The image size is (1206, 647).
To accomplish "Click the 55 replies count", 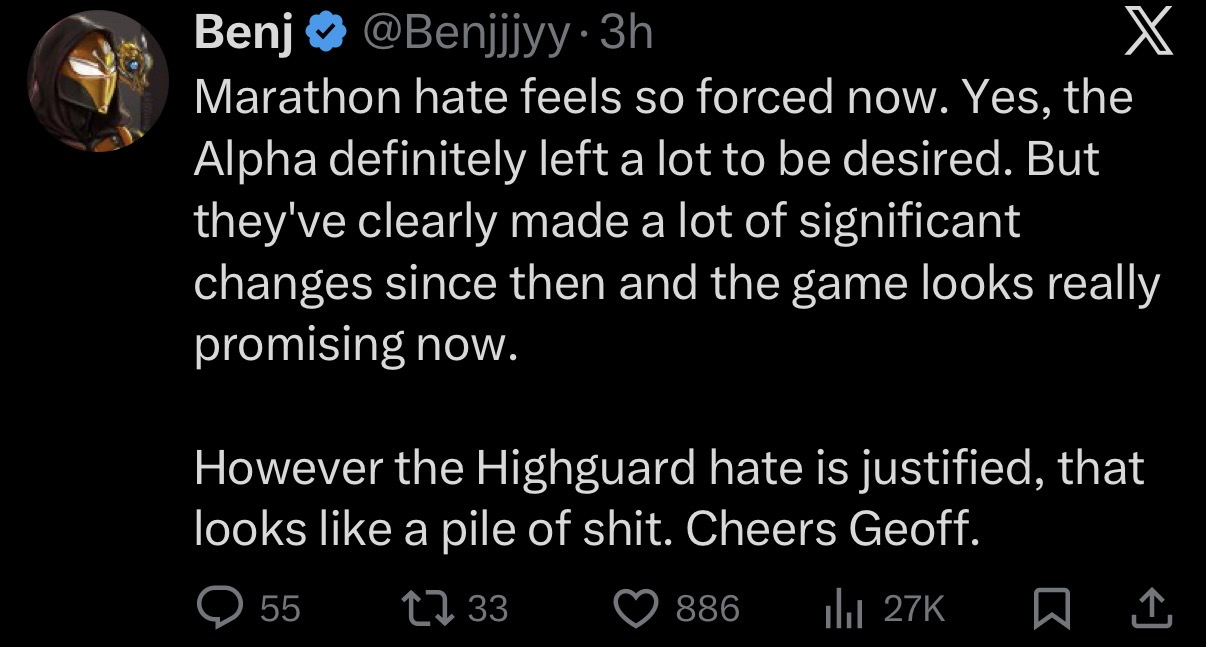I will point(280,608).
